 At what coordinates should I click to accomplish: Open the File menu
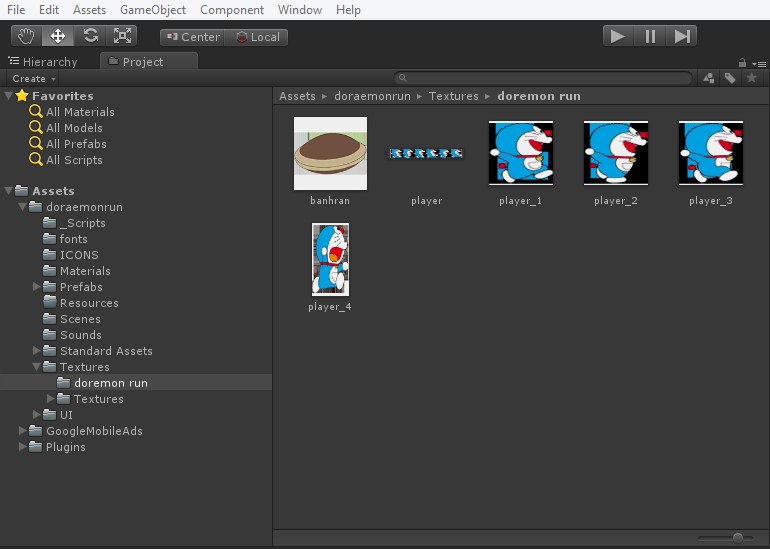pos(16,10)
